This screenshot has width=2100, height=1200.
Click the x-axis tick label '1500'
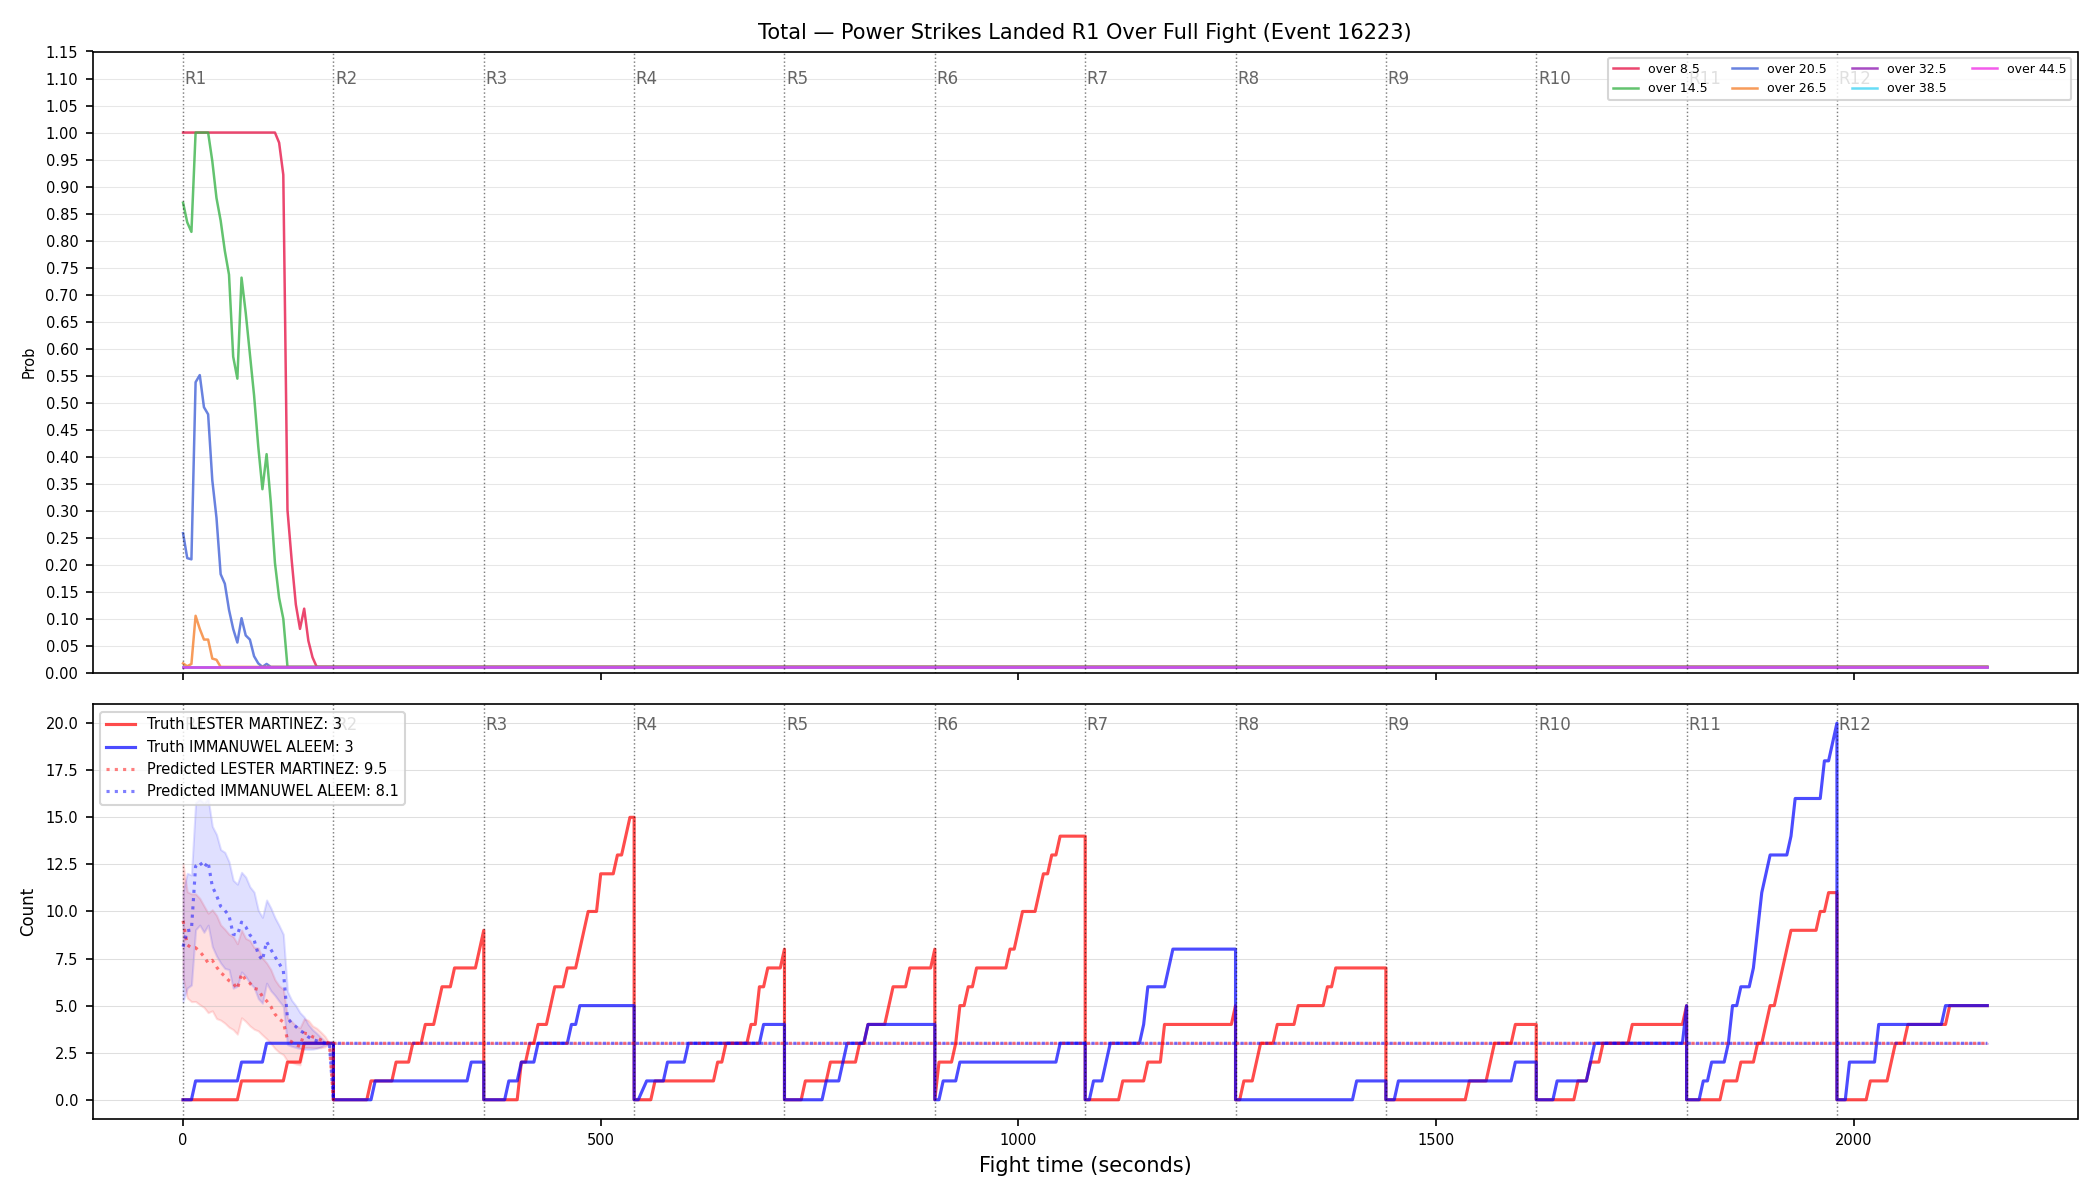pos(1436,1139)
